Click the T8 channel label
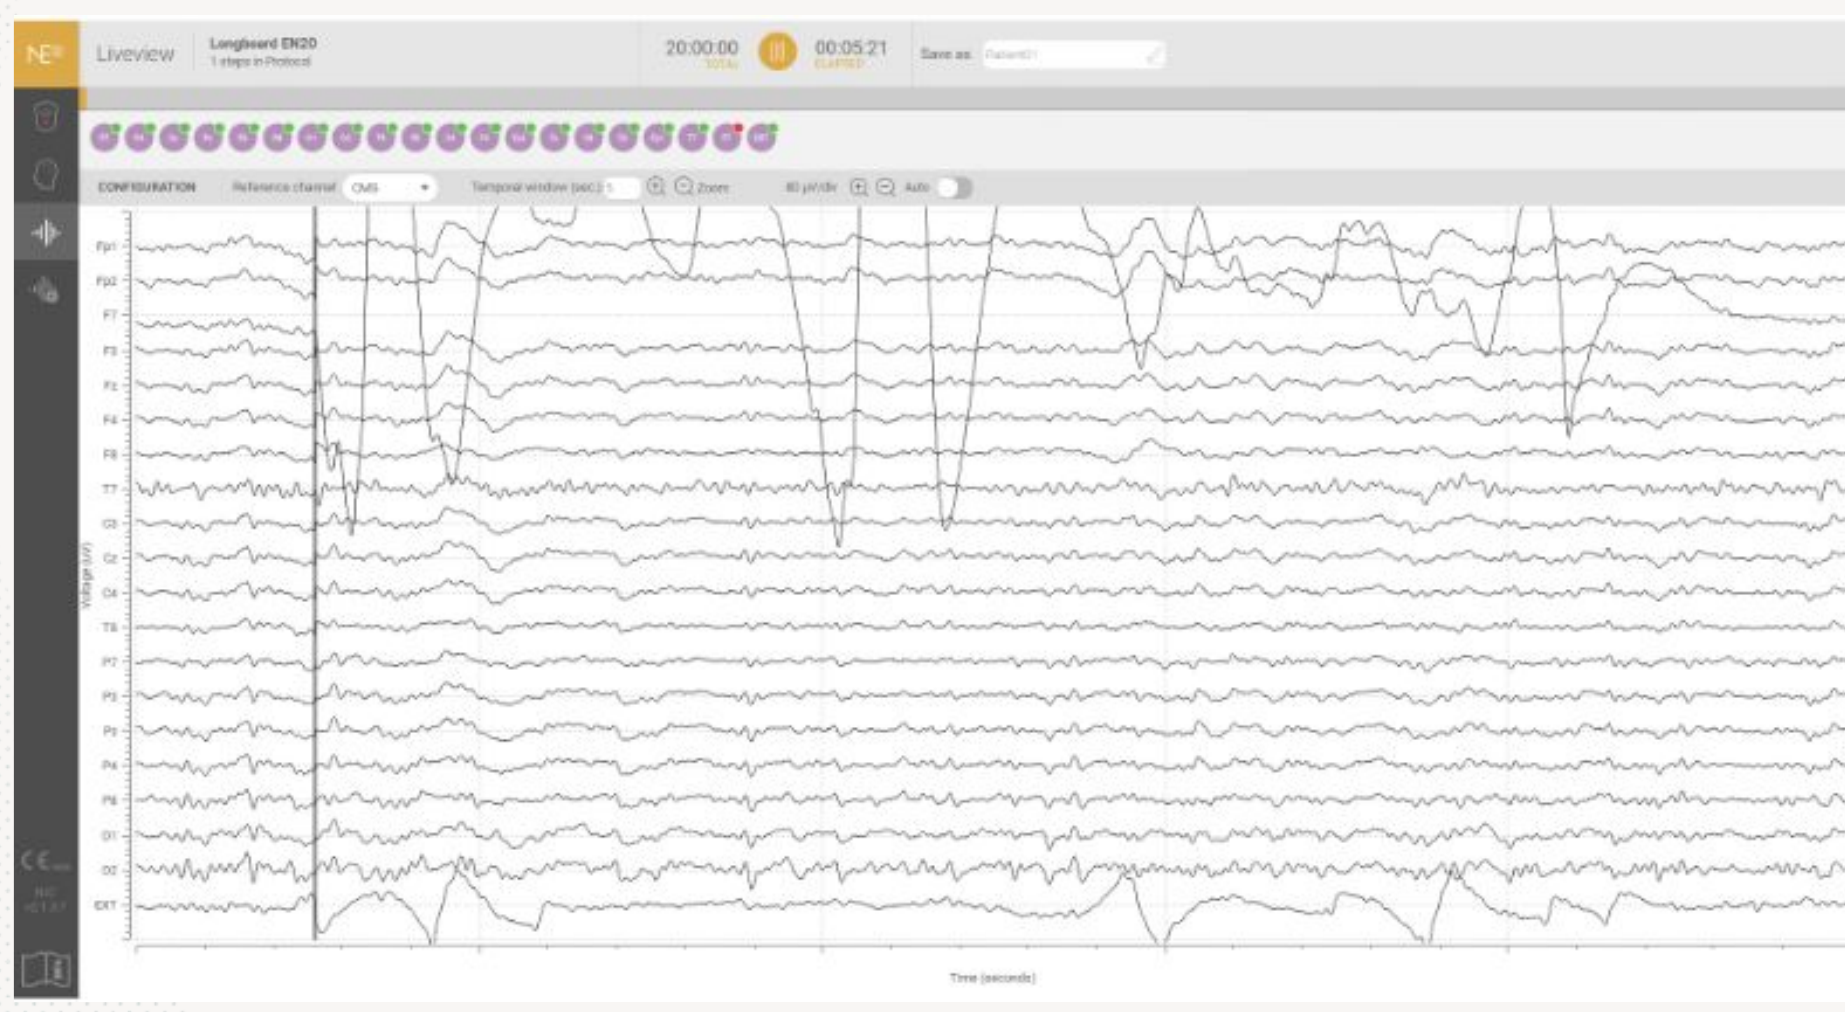The image size is (1845, 1012). pos(110,627)
